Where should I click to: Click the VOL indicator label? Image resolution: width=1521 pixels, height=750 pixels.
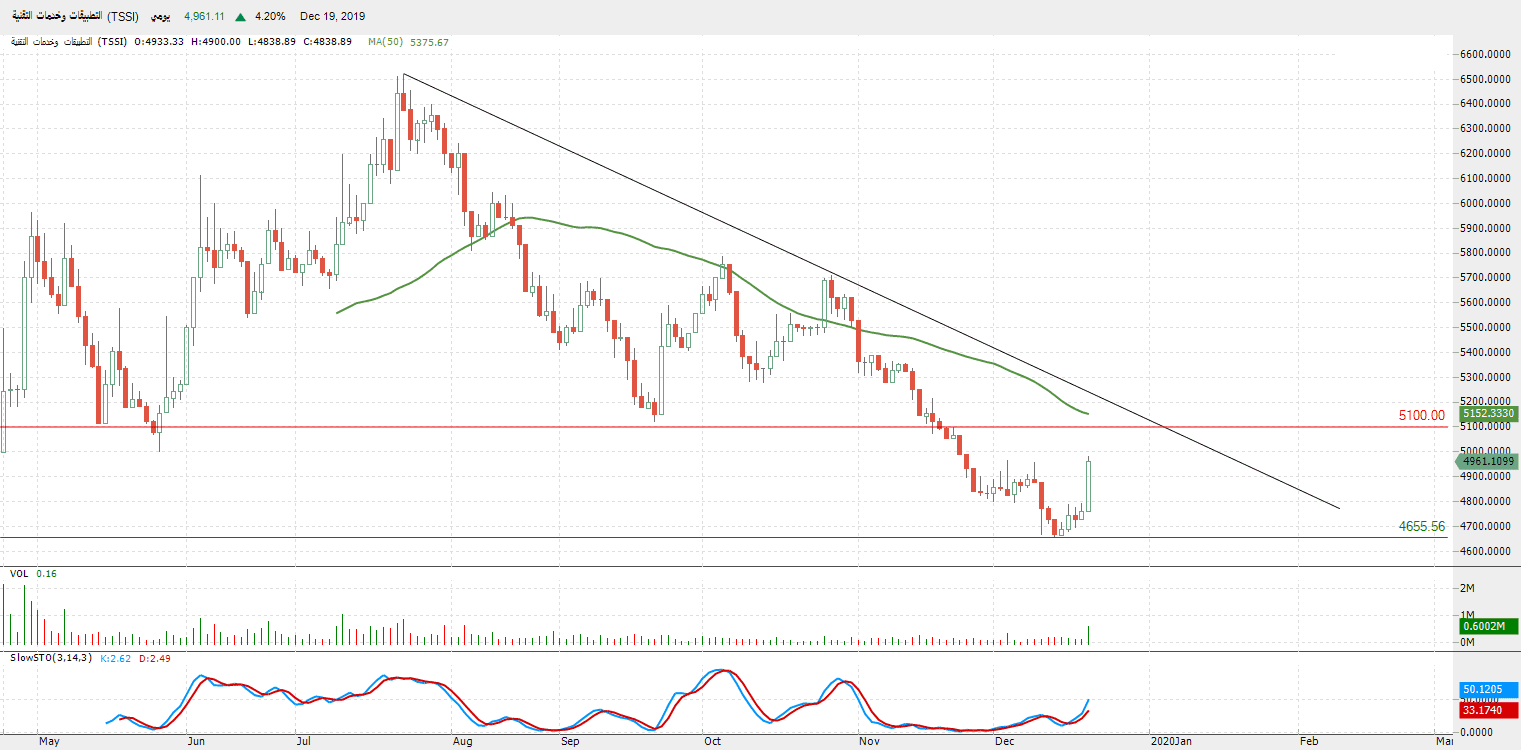19,574
